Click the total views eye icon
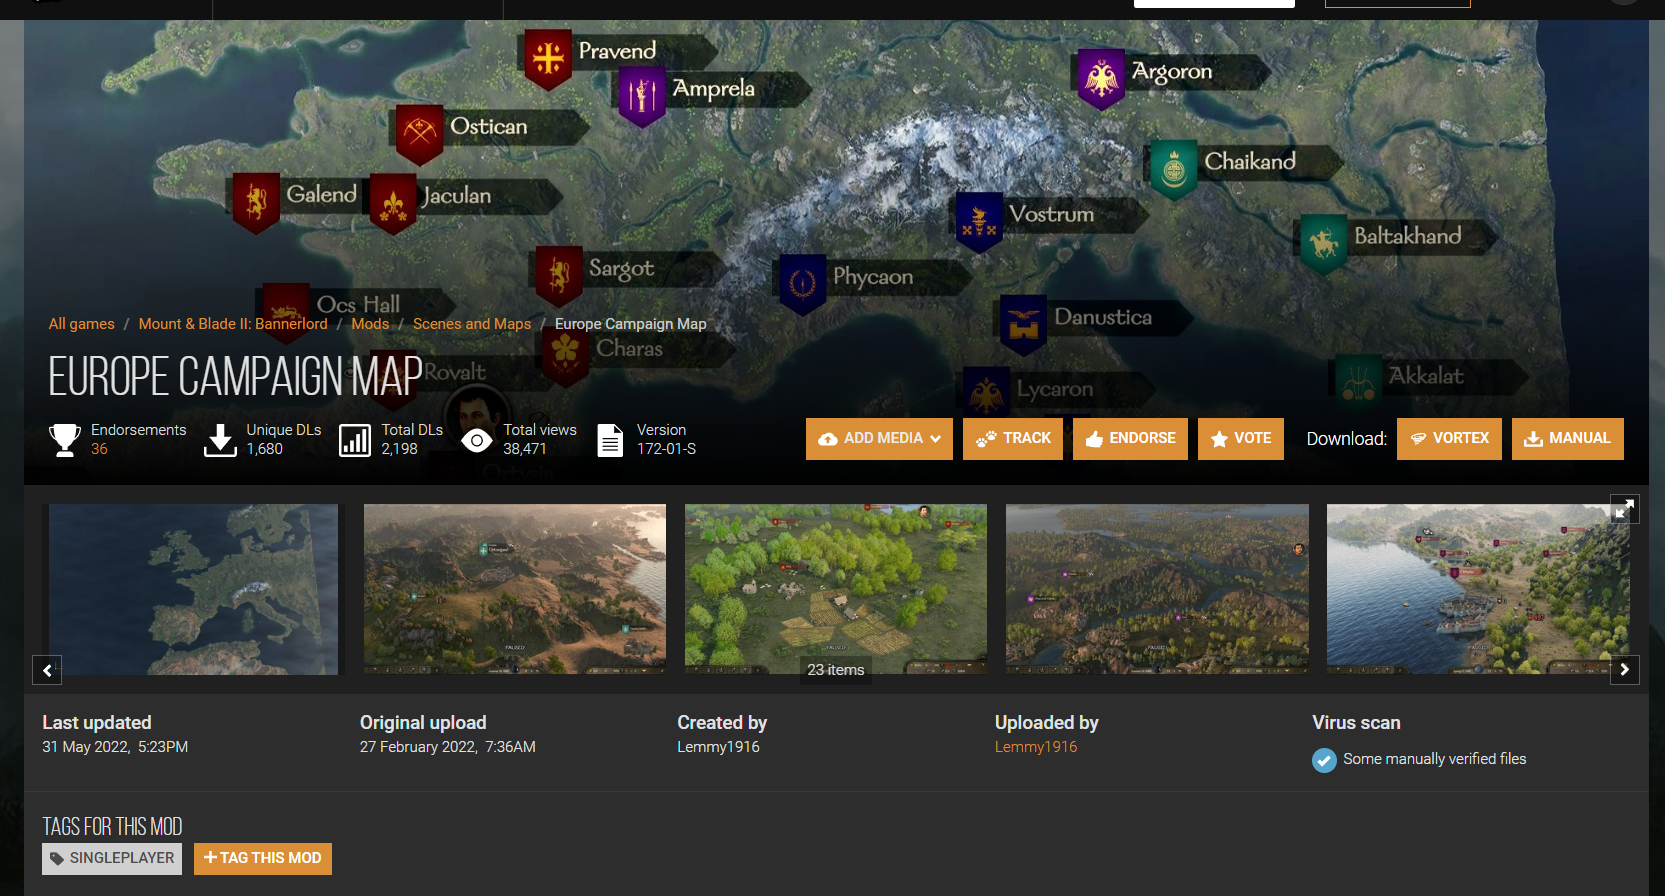Viewport: 1665px width, 896px height. (x=477, y=441)
